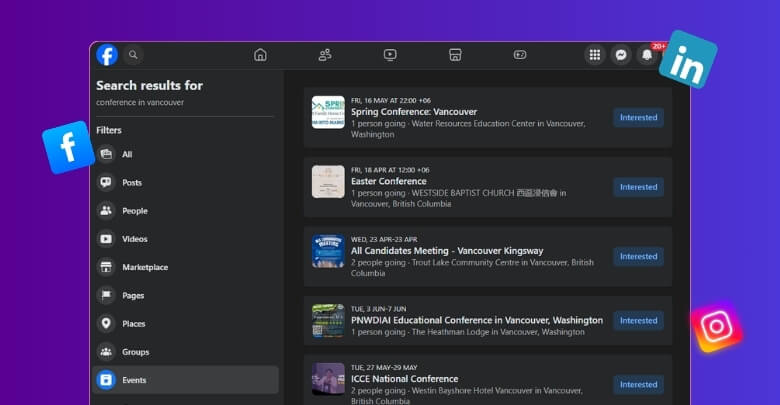Click the 'WED, 23 APR-23 APR' date
This screenshot has width=780, height=405.
[384, 239]
